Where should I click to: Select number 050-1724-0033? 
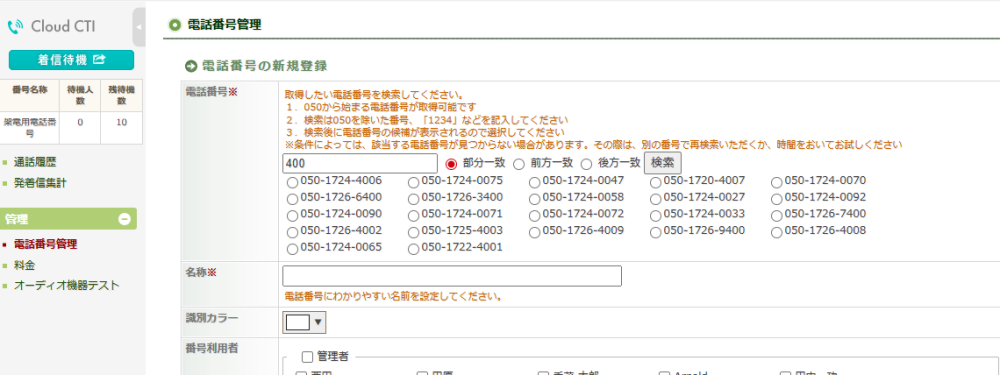coord(656,216)
